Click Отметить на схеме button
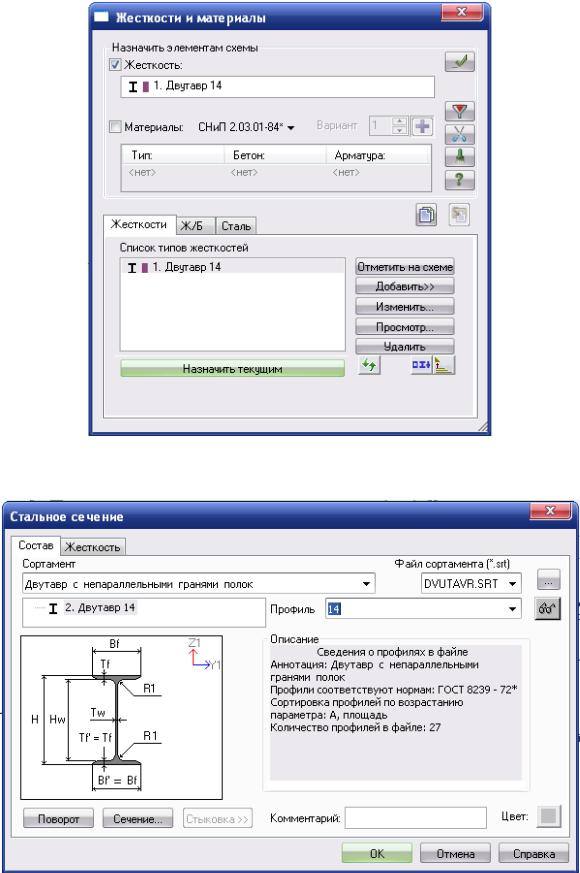Viewport: 580px width, 873px height. coord(405,267)
